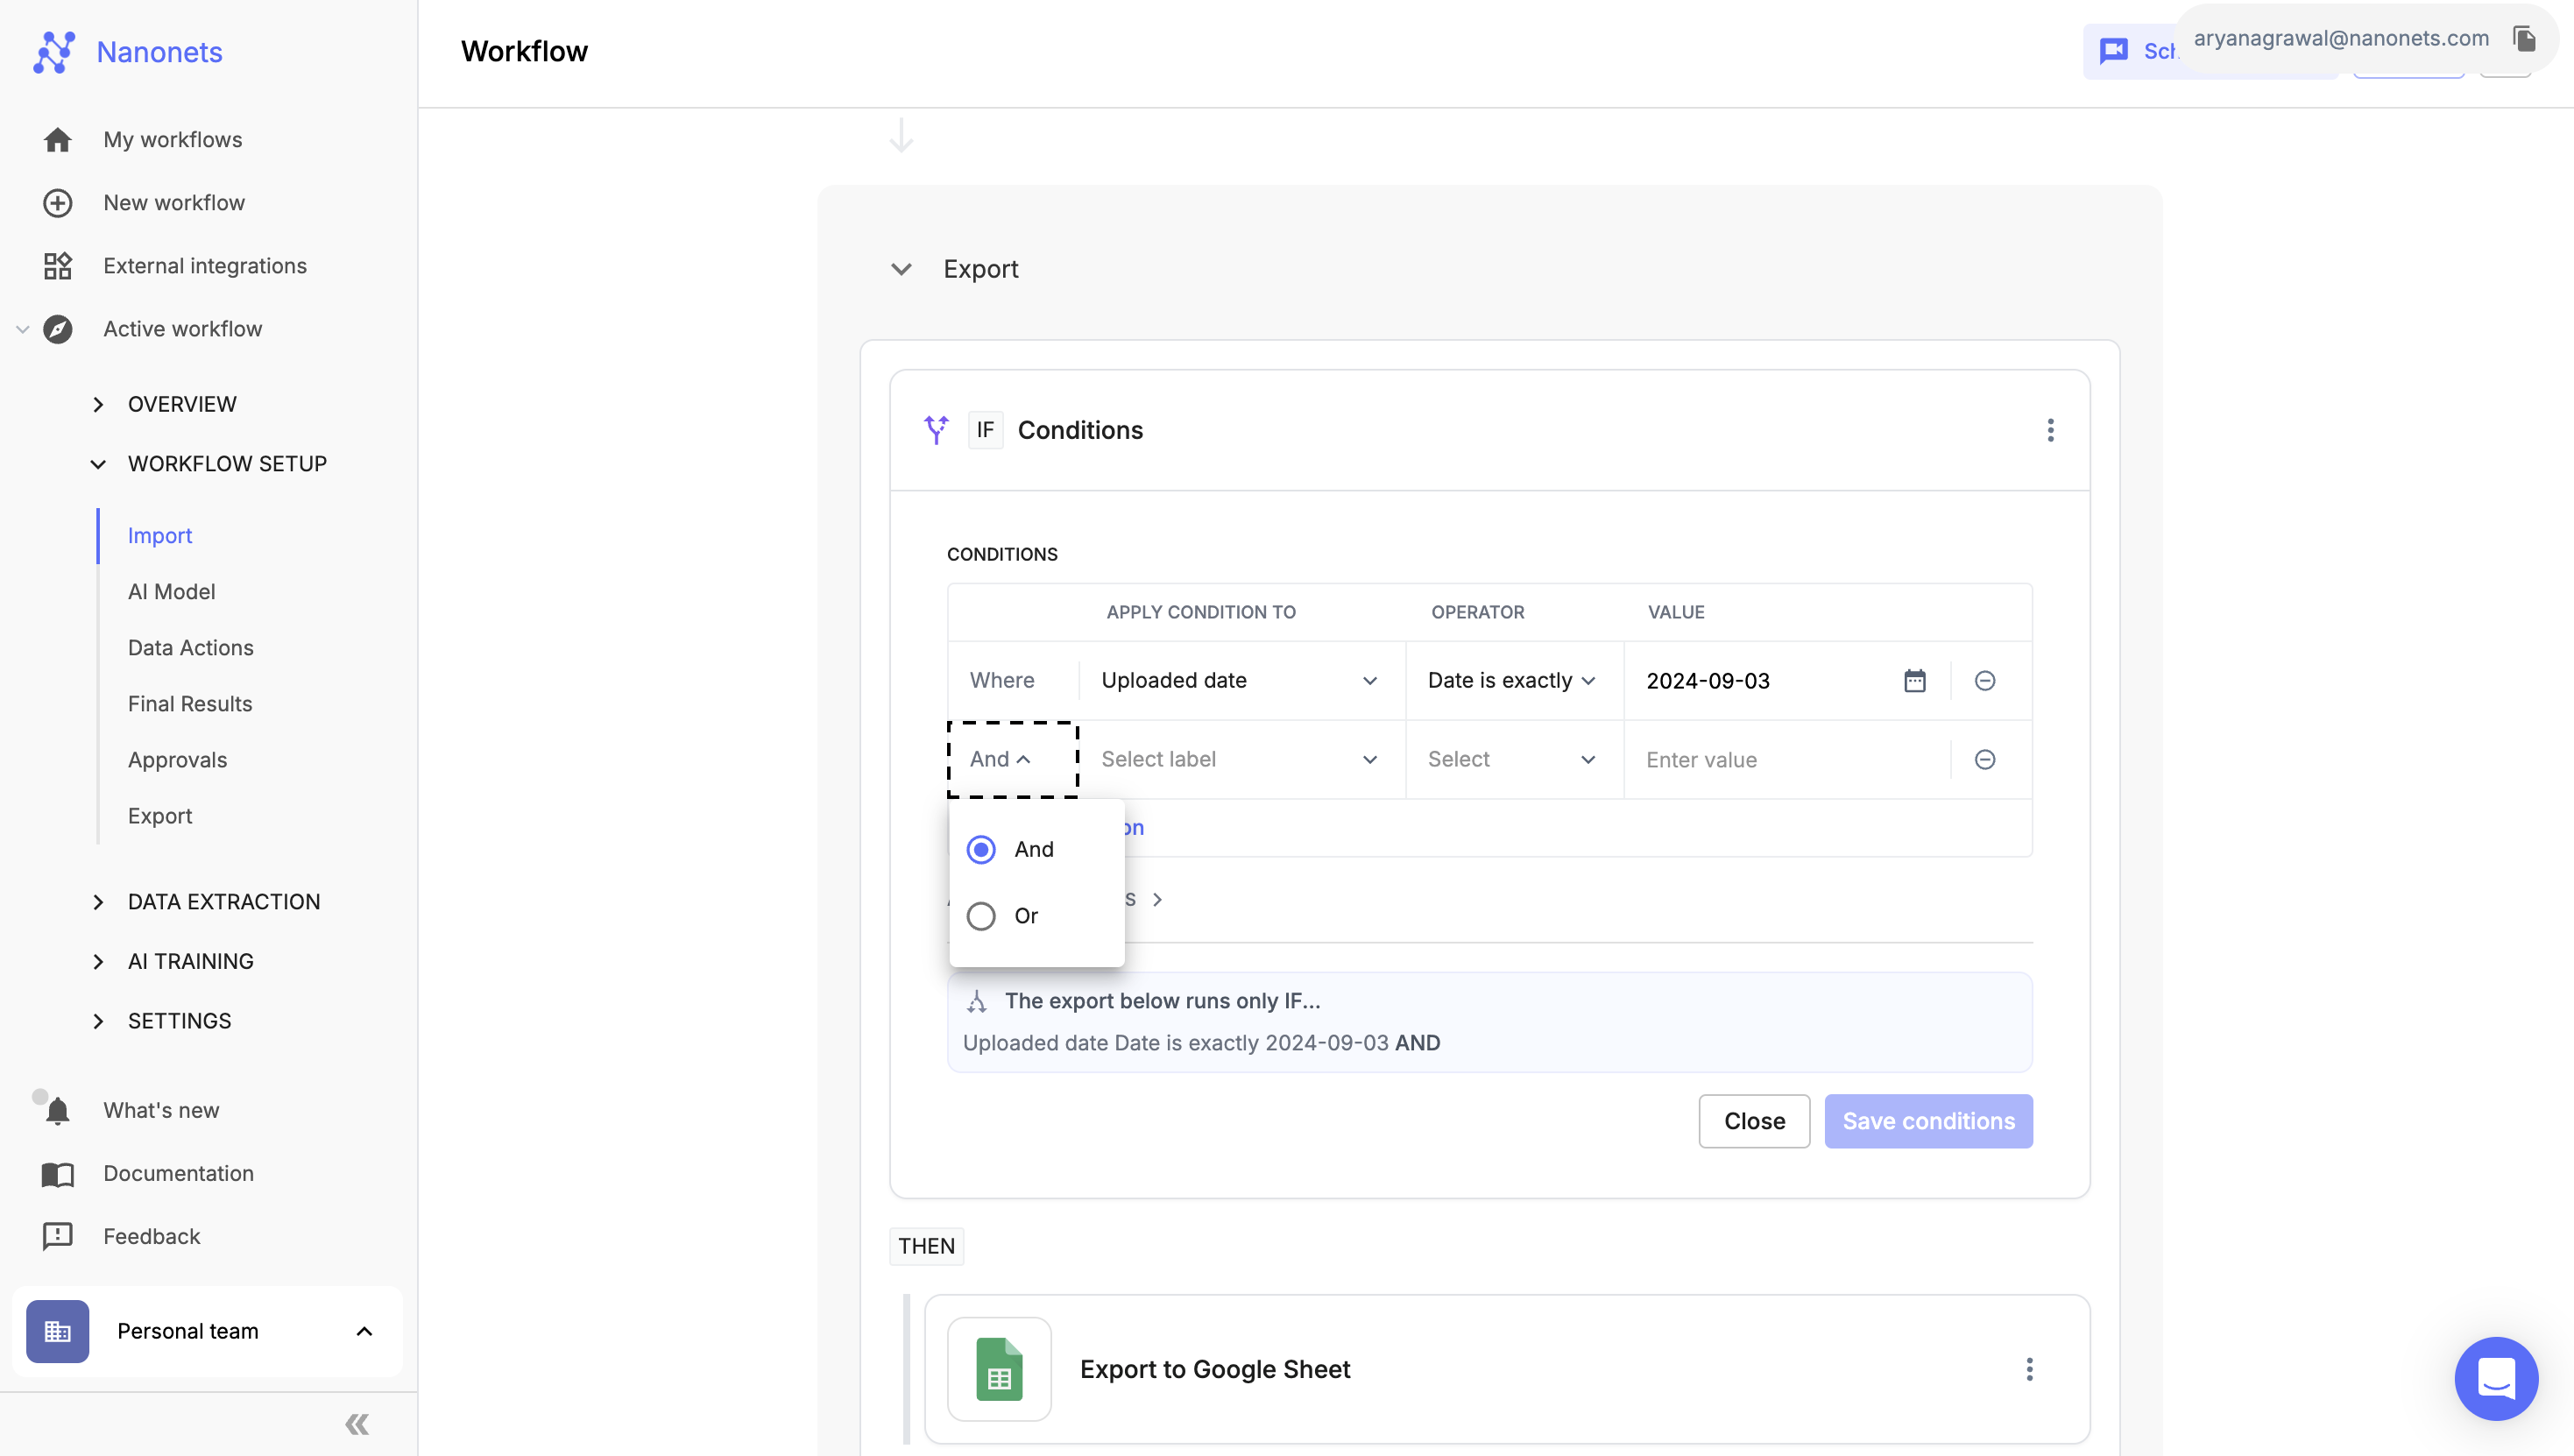This screenshot has width=2574, height=1456.
Task: Click the Active workflow compass icon
Action: click(57, 329)
